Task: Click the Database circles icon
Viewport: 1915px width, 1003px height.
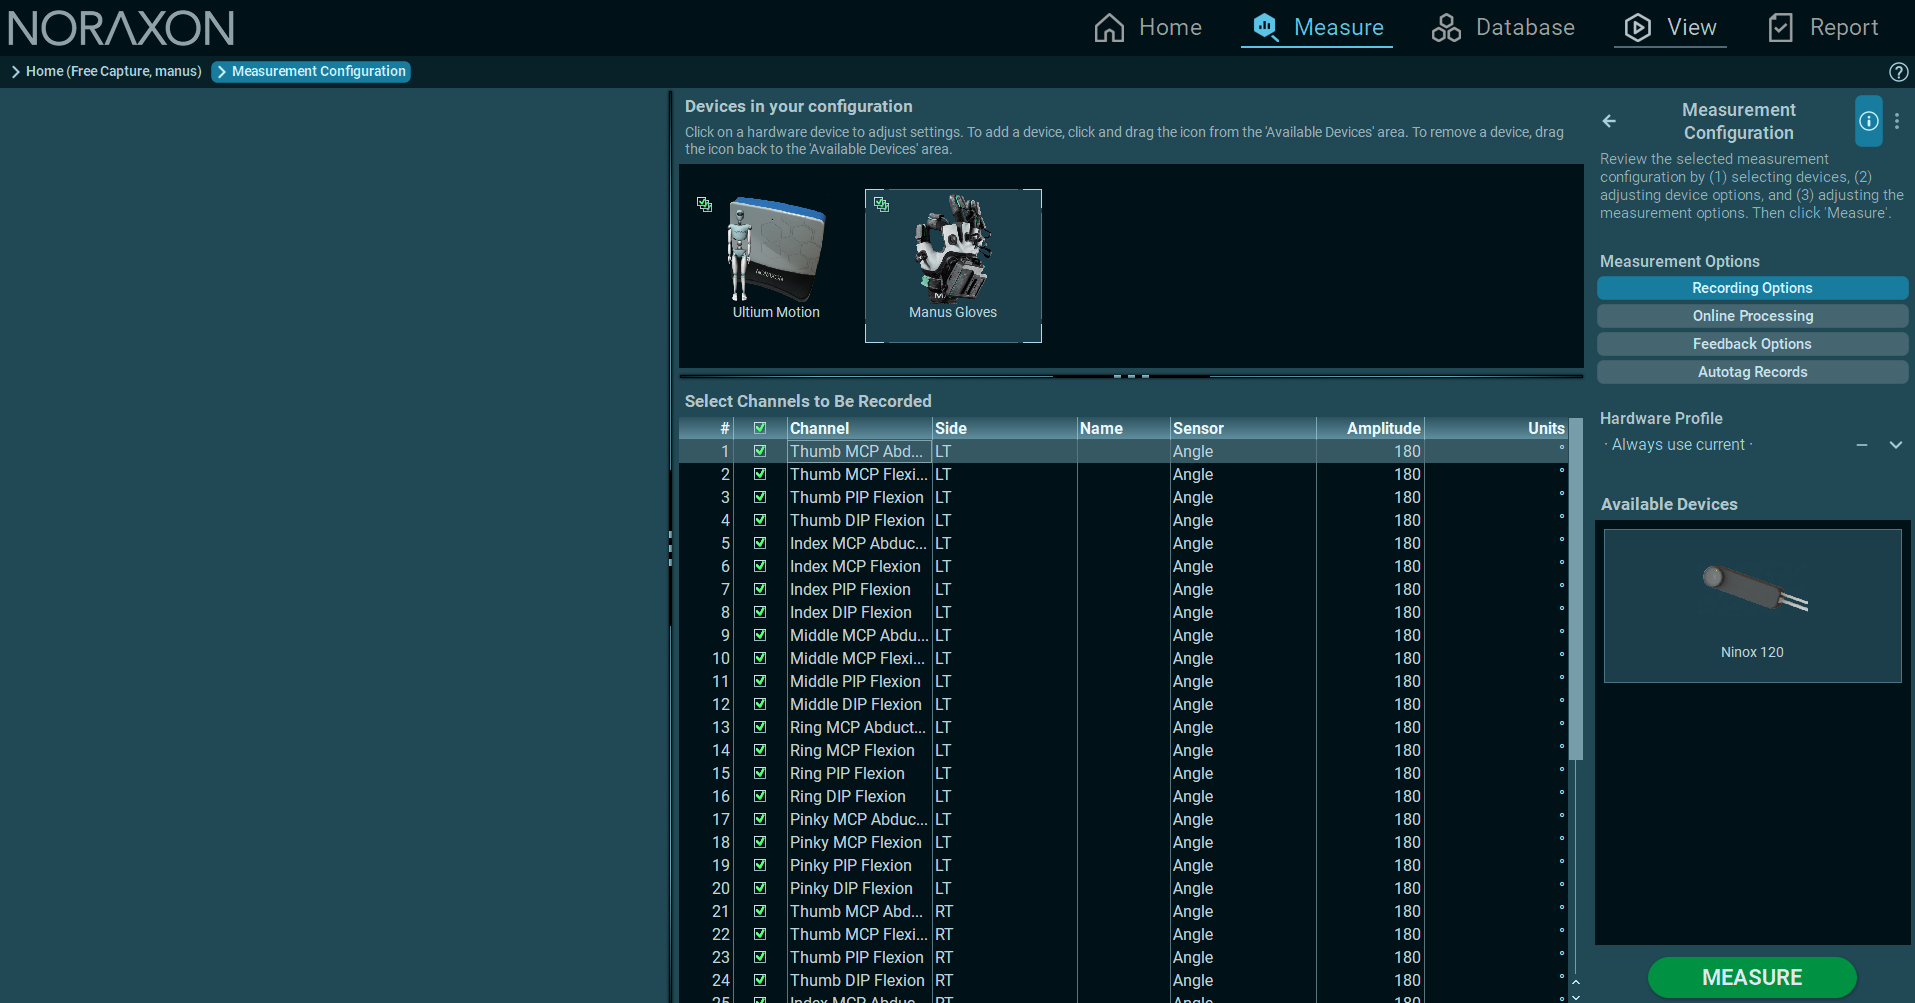Action: click(x=1446, y=27)
